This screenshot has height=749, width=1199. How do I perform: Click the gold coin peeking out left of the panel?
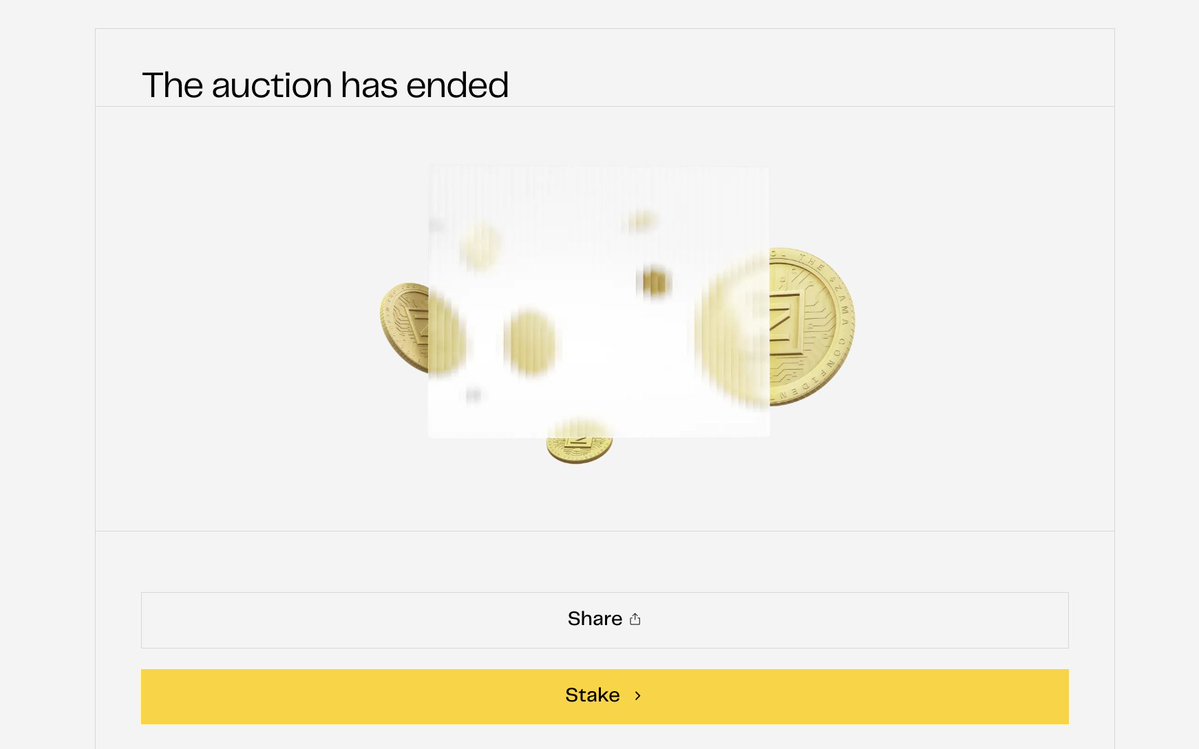point(405,327)
